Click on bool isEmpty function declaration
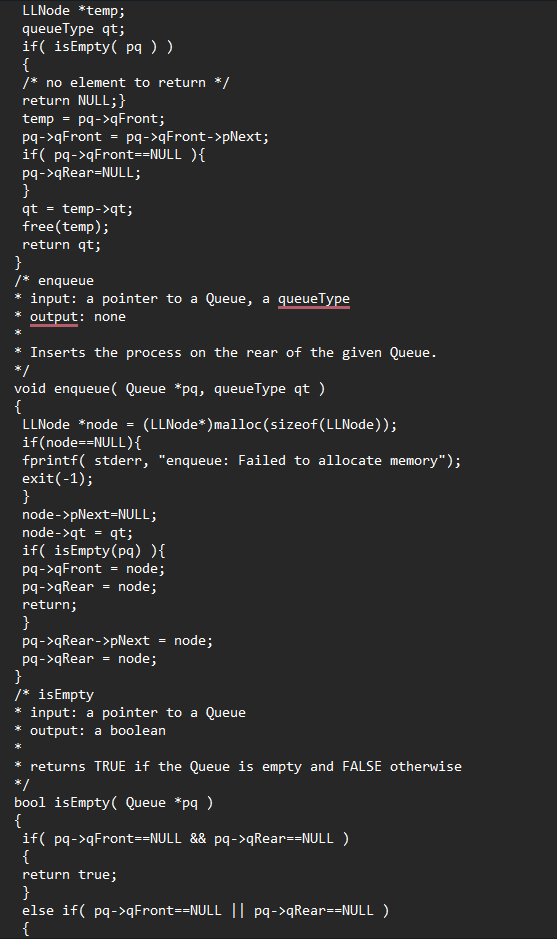The image size is (557, 939). click(x=113, y=802)
